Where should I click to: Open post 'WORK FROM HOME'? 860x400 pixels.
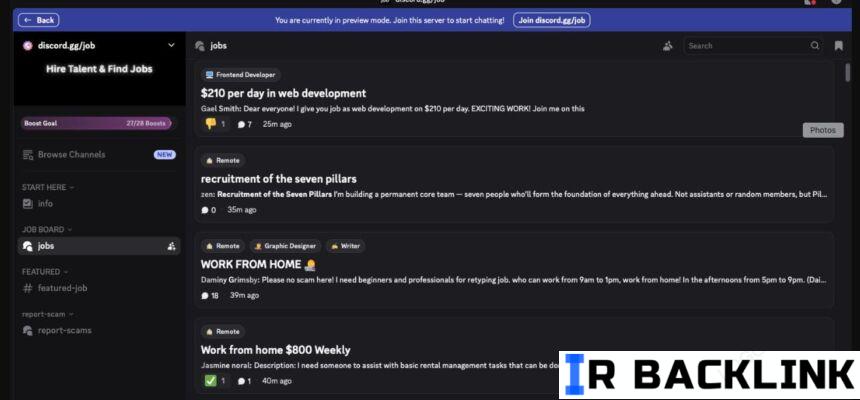tap(258, 264)
